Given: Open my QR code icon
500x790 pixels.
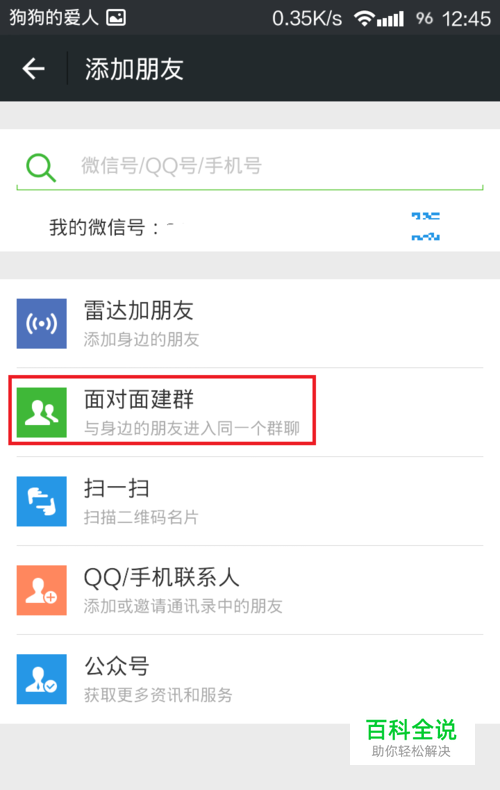Looking at the screenshot, I should click(425, 226).
